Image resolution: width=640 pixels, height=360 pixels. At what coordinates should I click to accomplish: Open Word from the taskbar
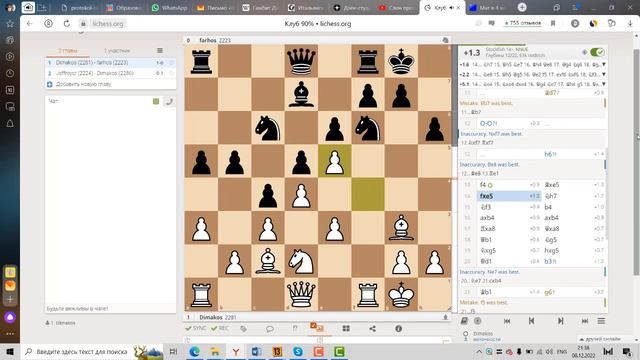click(x=256, y=351)
